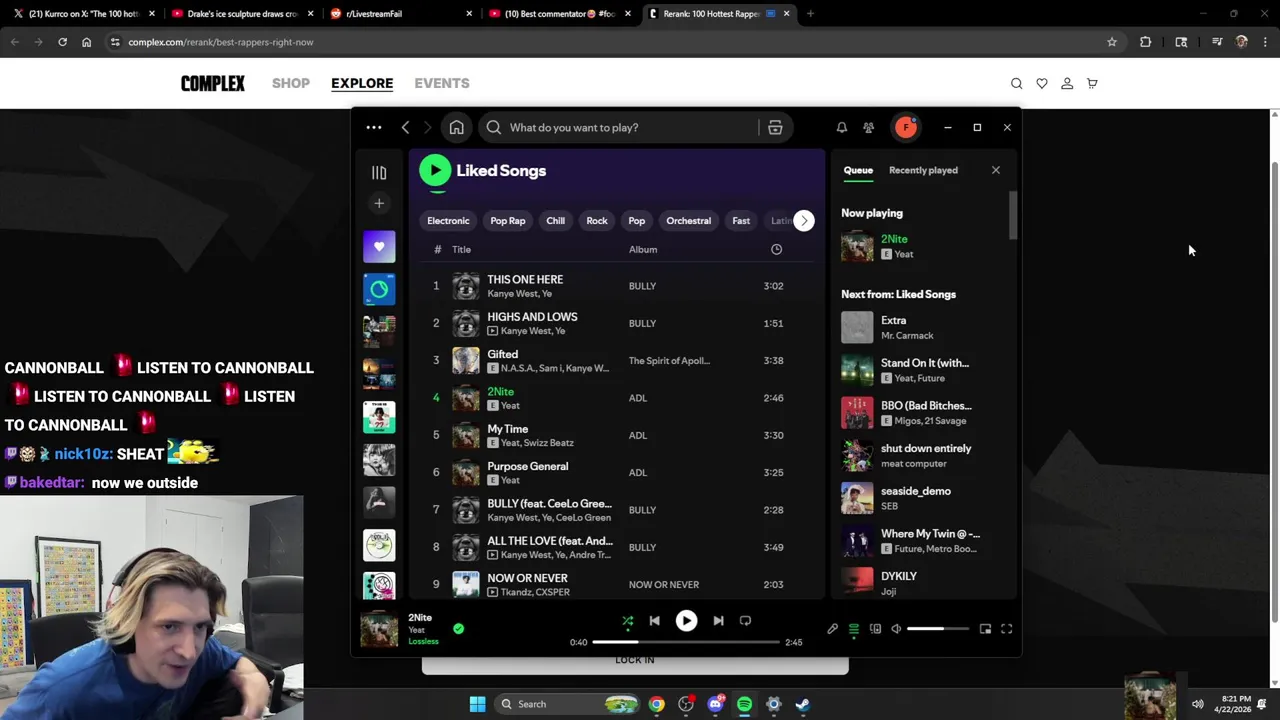Skip to previous track in Spotify

pos(654,621)
